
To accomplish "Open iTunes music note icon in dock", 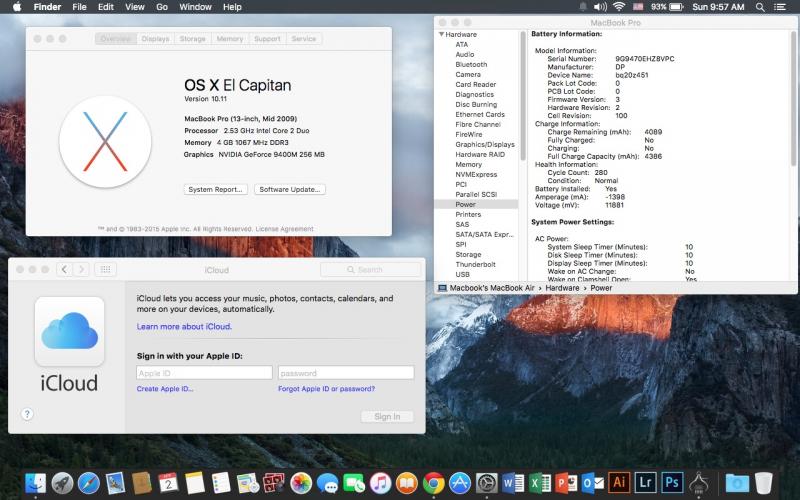I will [x=381, y=482].
